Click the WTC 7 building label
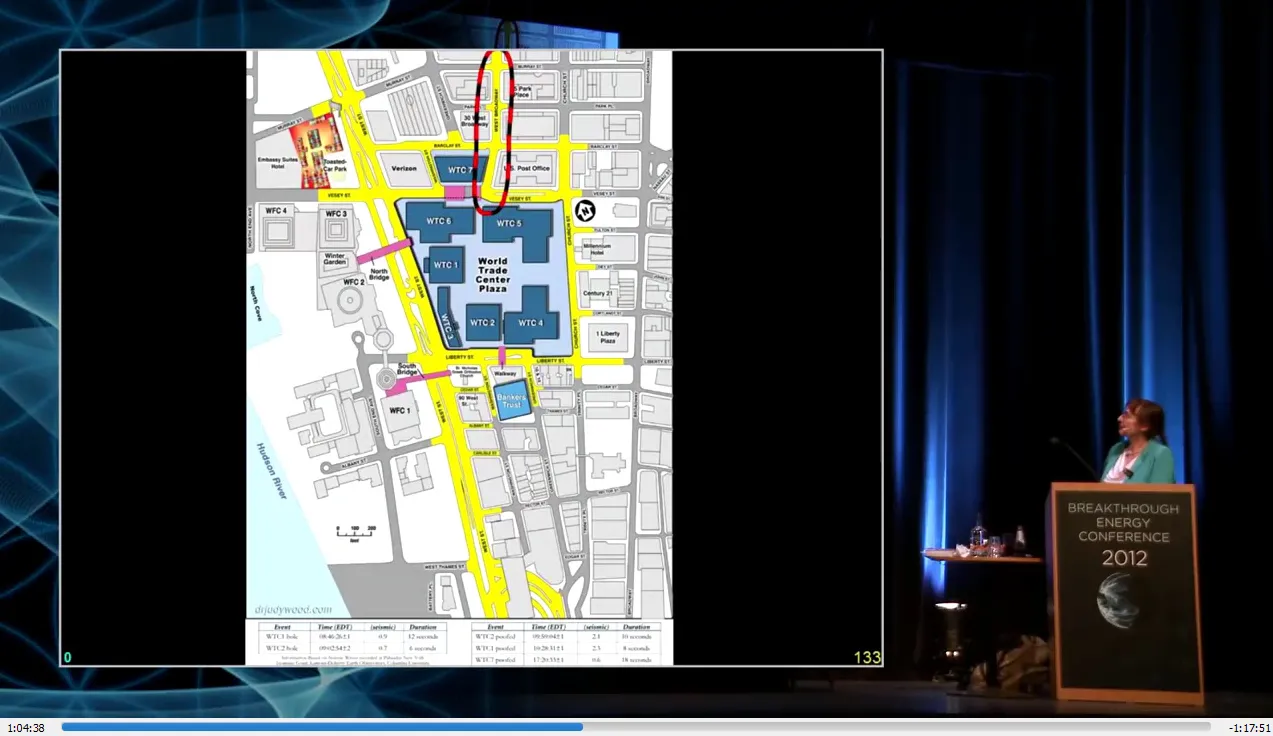The image size is (1273, 736). pos(461,170)
